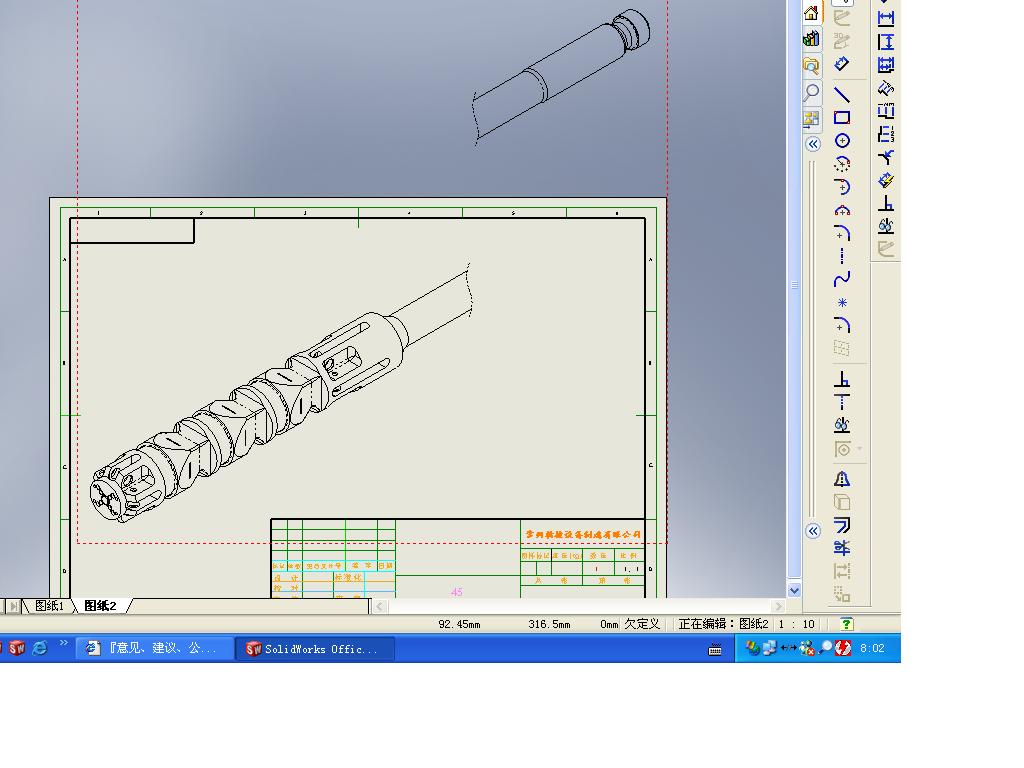
Task: Click the lightning-bolt Autodimension icon
Action: (x=886, y=180)
